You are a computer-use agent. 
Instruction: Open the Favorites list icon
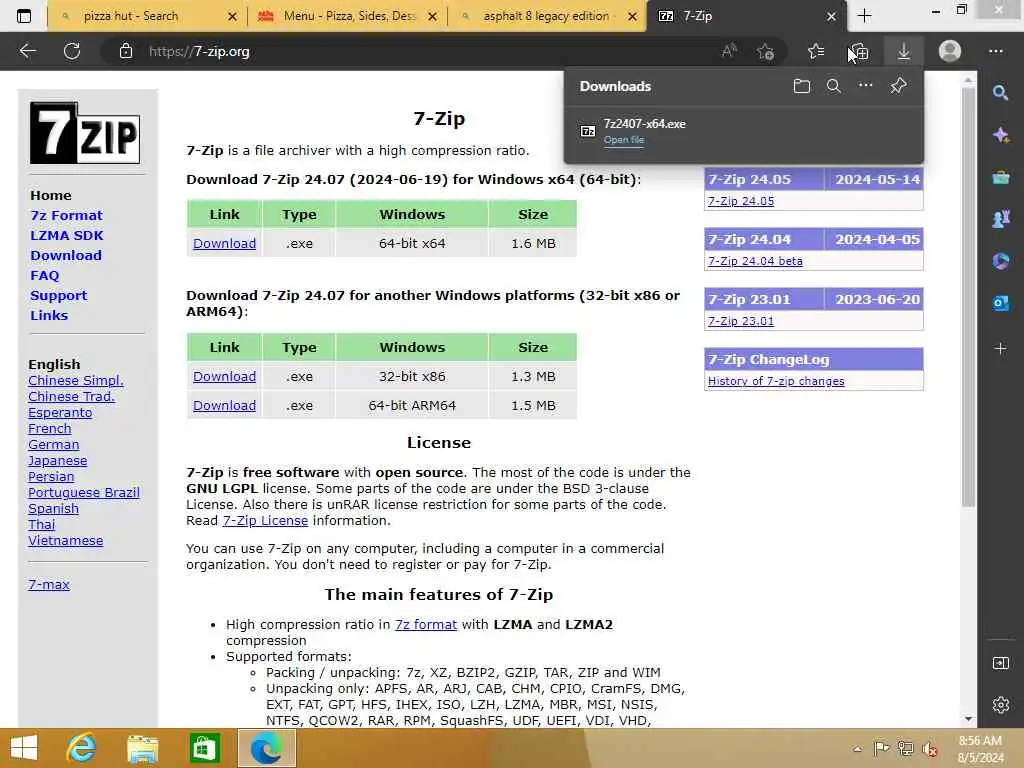816,51
